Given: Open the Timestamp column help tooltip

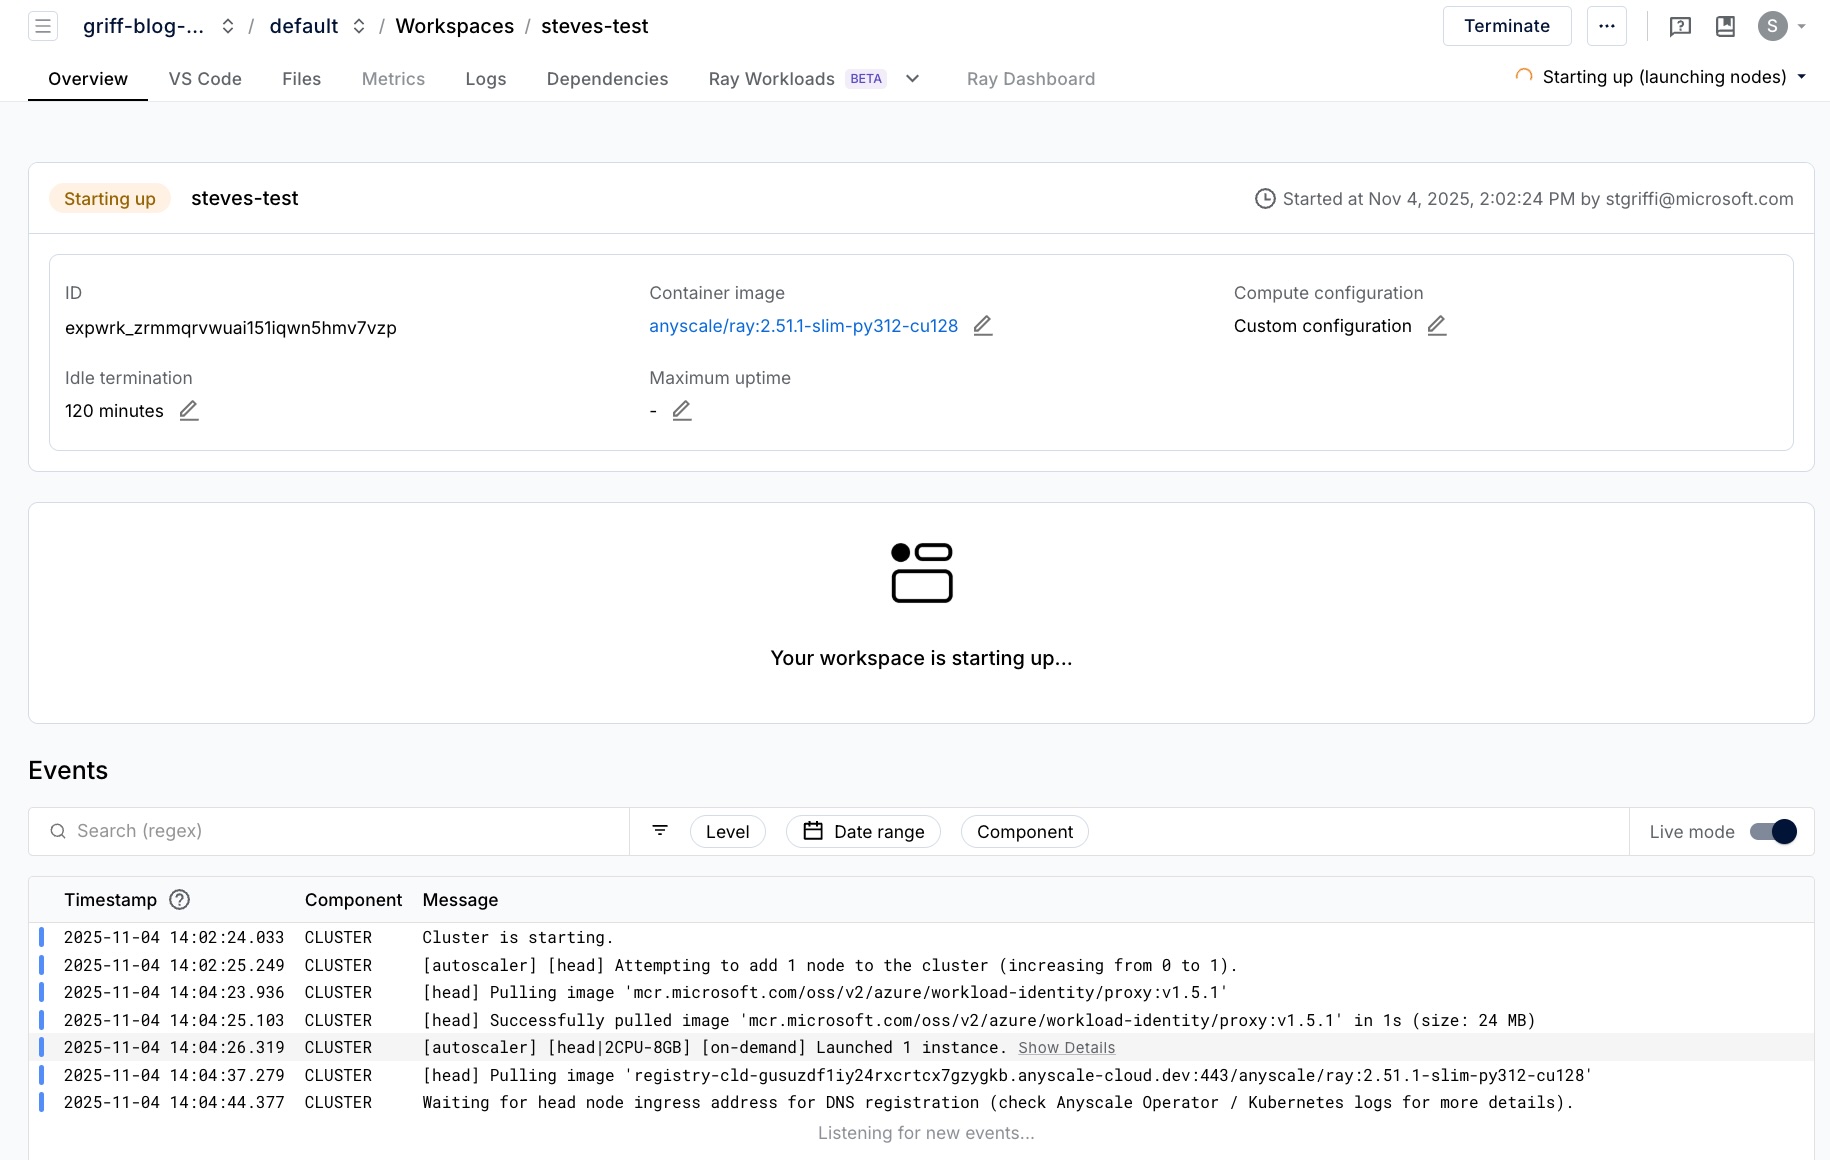Looking at the screenshot, I should point(178,899).
